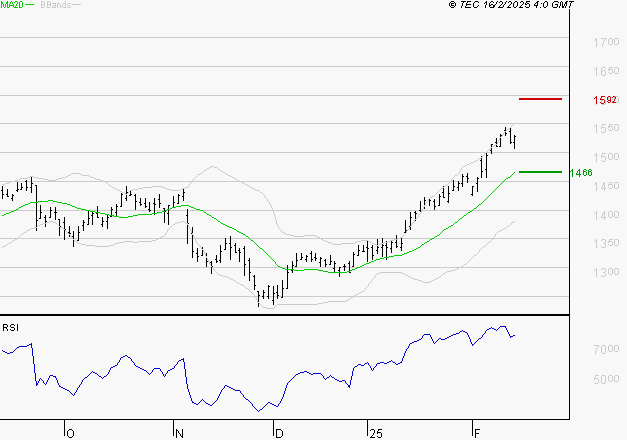627x440 pixels.
Task: Click the 1450 price axis label
Action: (606, 186)
